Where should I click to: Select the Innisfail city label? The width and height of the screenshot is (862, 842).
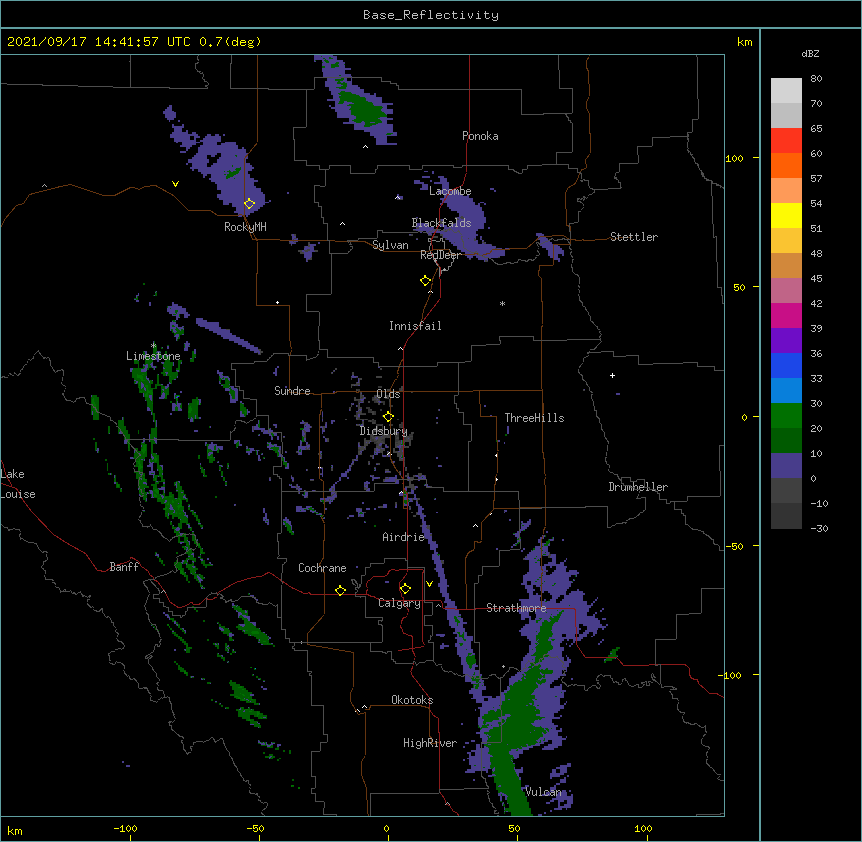coord(415,326)
